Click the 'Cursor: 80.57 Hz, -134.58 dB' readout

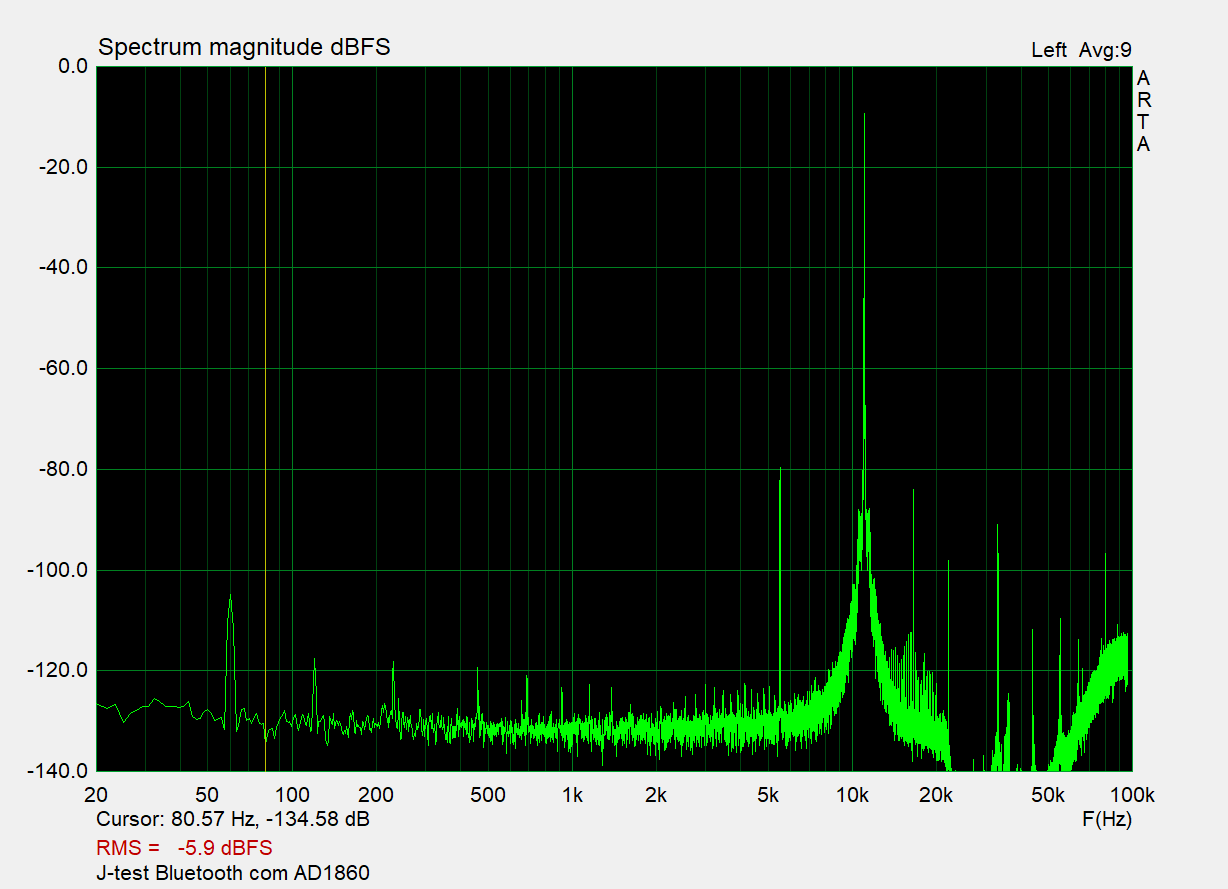point(233,820)
